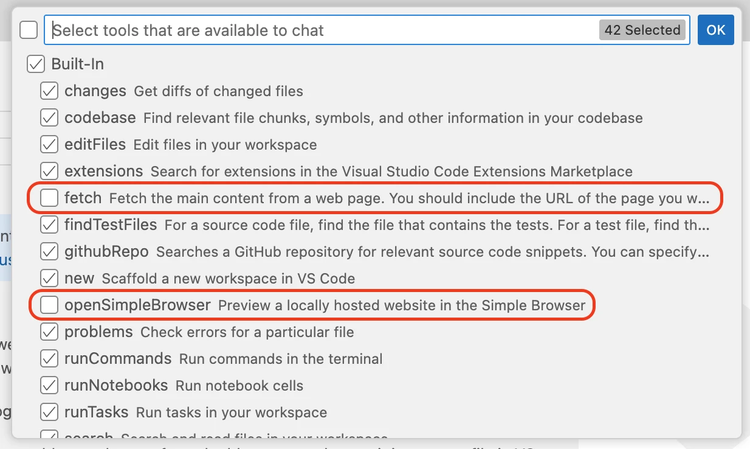The height and width of the screenshot is (449, 750).
Task: Click the OK button
Action: [x=715, y=30]
